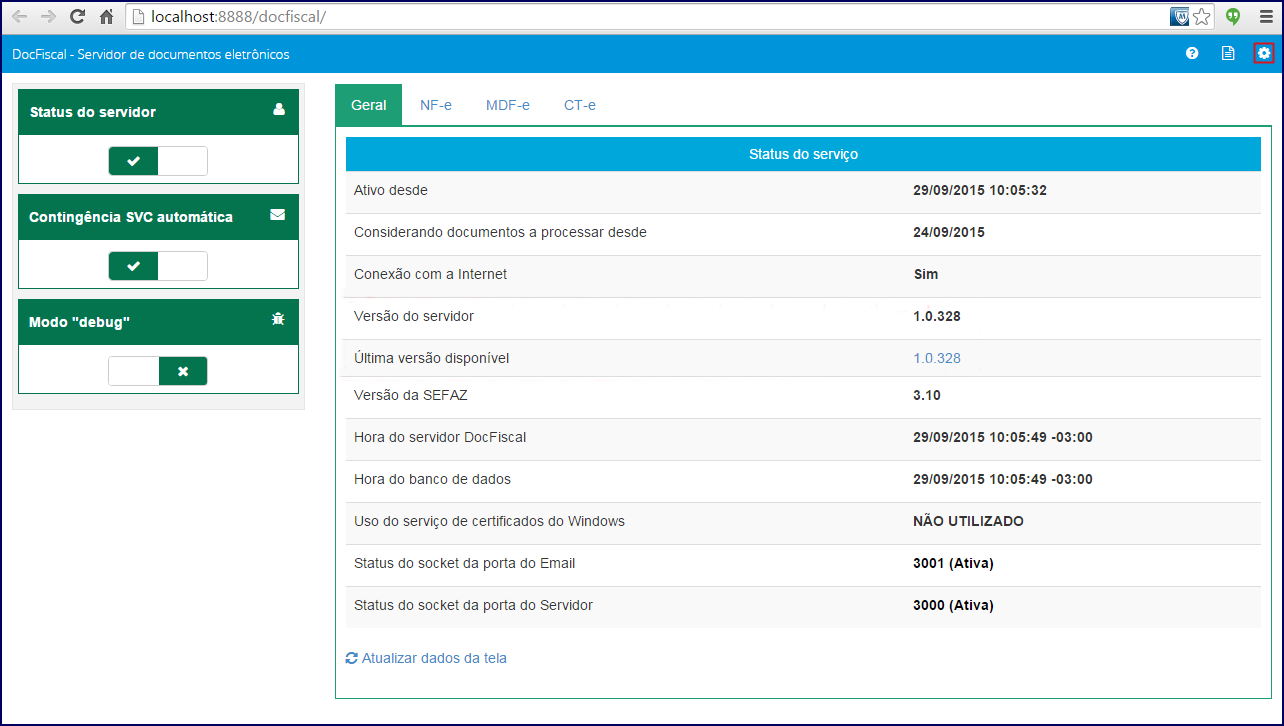The height and width of the screenshot is (726, 1284).
Task: Click the Conexão com a Internet row label
Action: [431, 274]
